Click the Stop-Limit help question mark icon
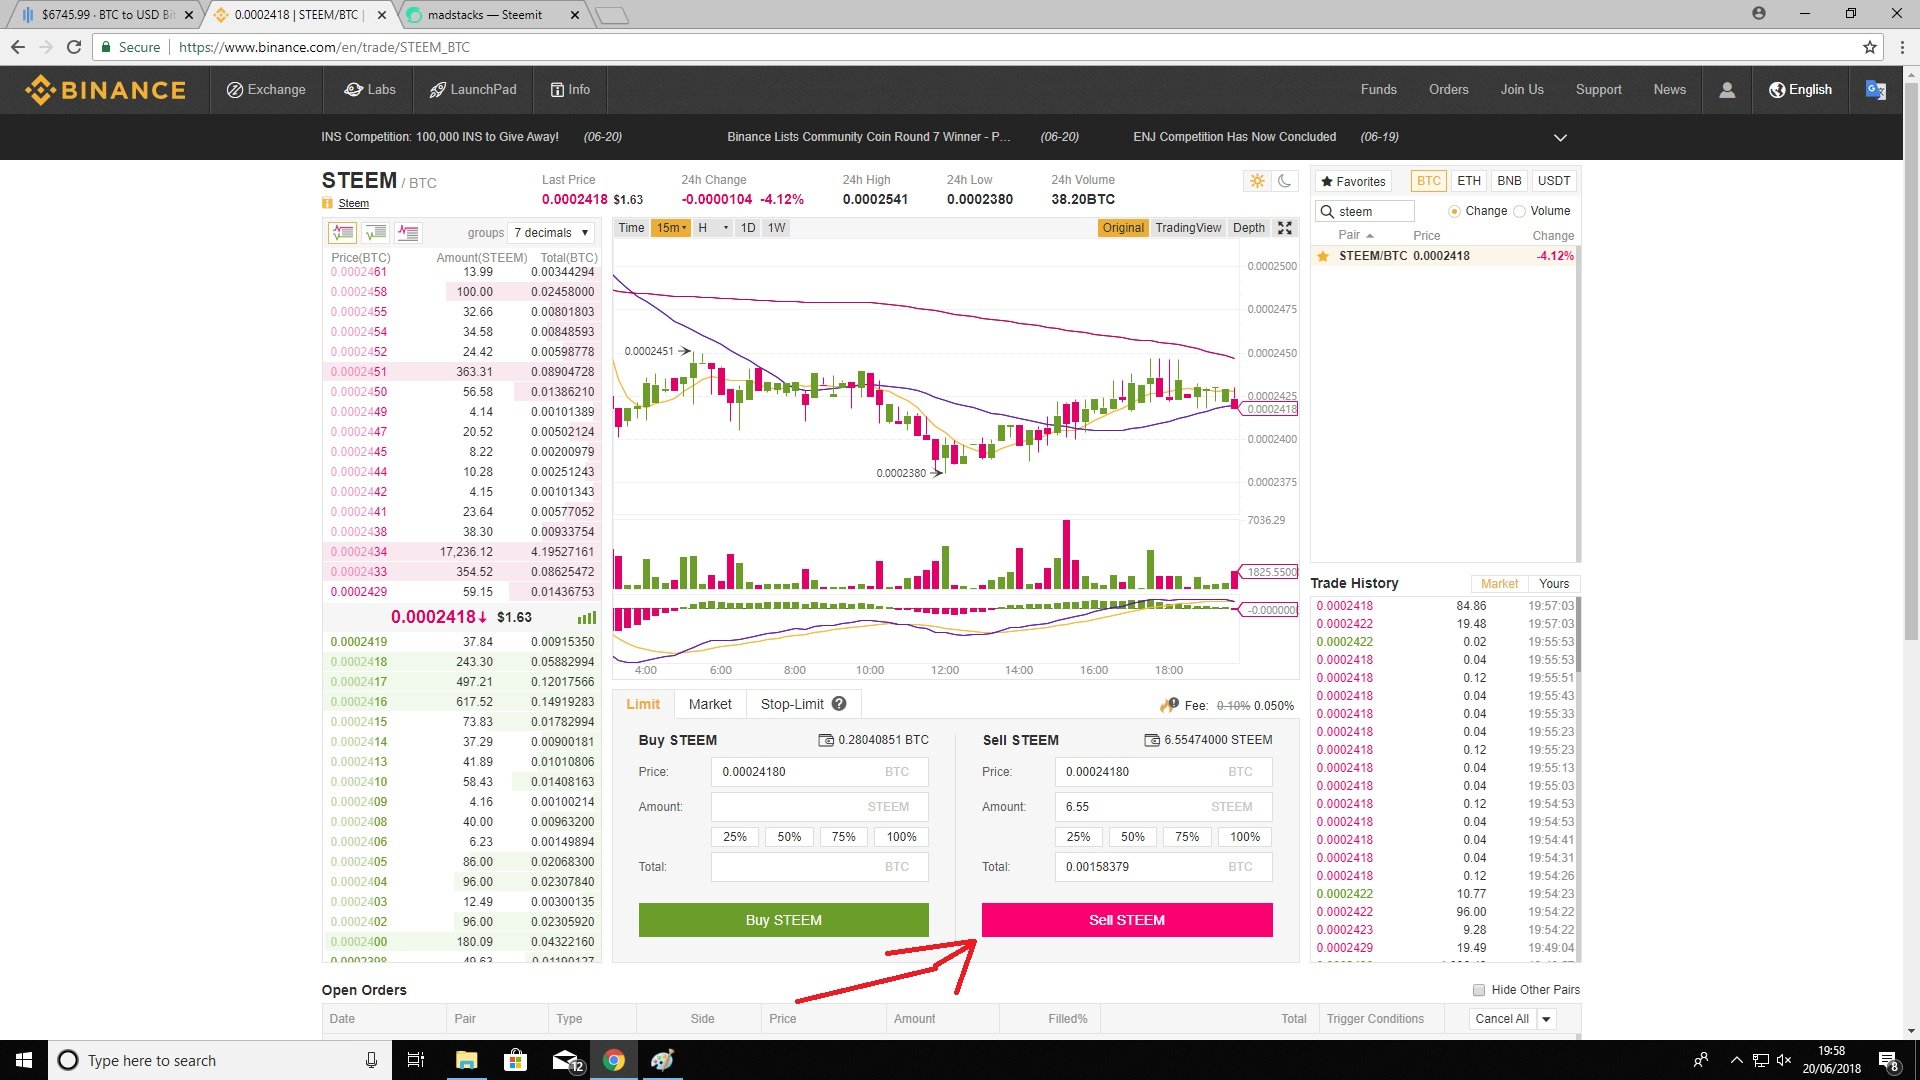The height and width of the screenshot is (1080, 1920). [839, 704]
